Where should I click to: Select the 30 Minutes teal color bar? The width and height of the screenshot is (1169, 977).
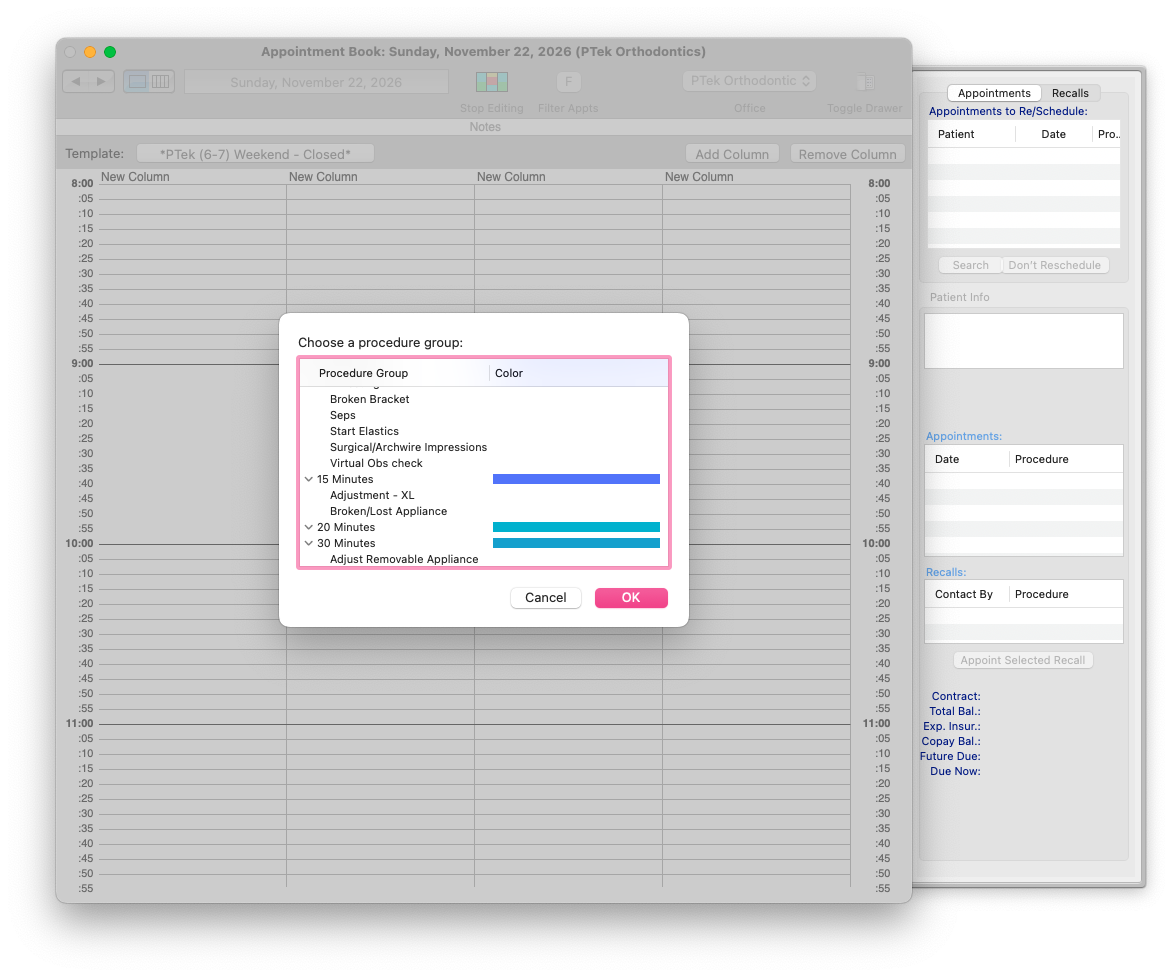[576, 543]
